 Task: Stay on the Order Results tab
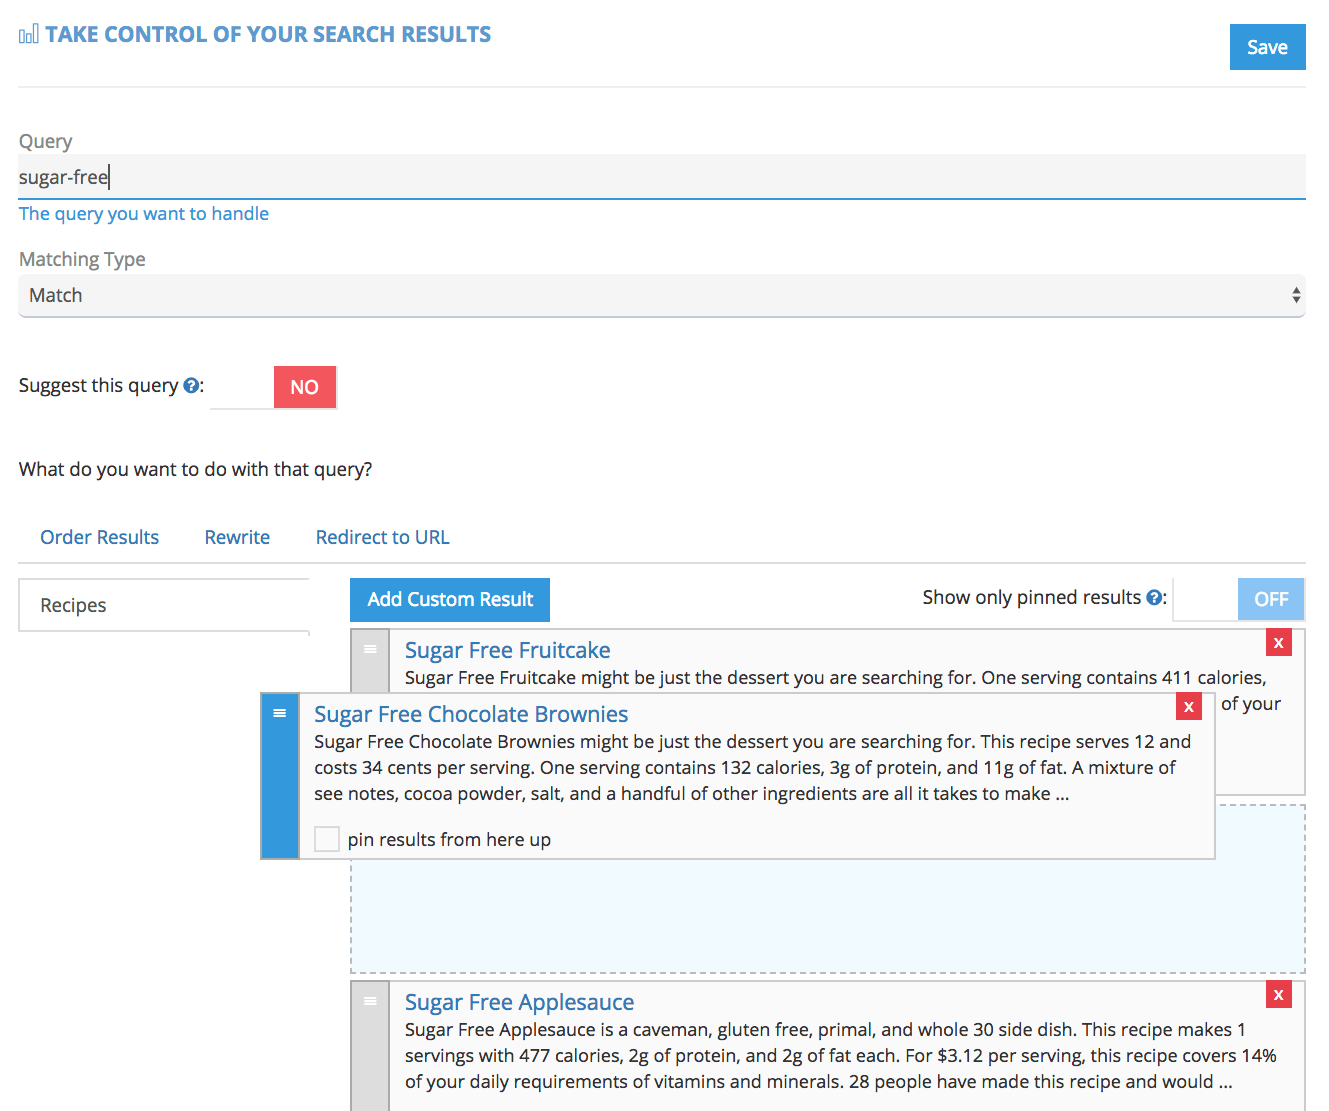(99, 537)
